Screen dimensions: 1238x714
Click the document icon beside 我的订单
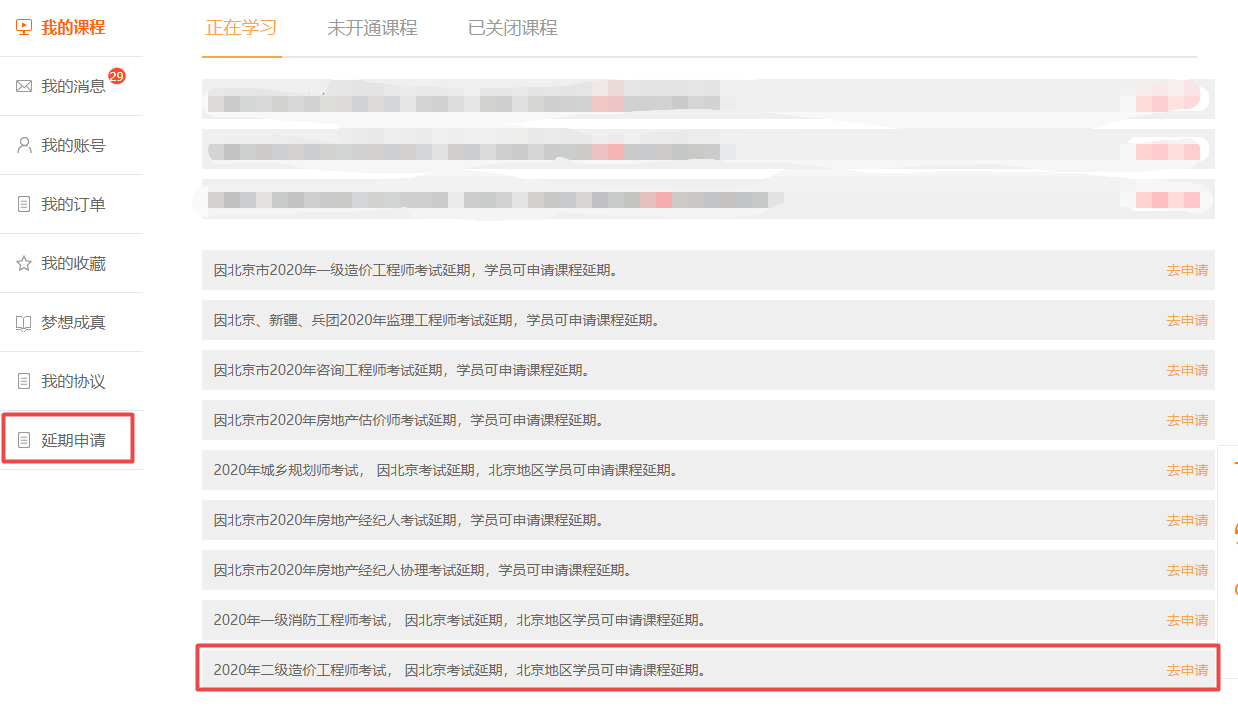pos(23,204)
